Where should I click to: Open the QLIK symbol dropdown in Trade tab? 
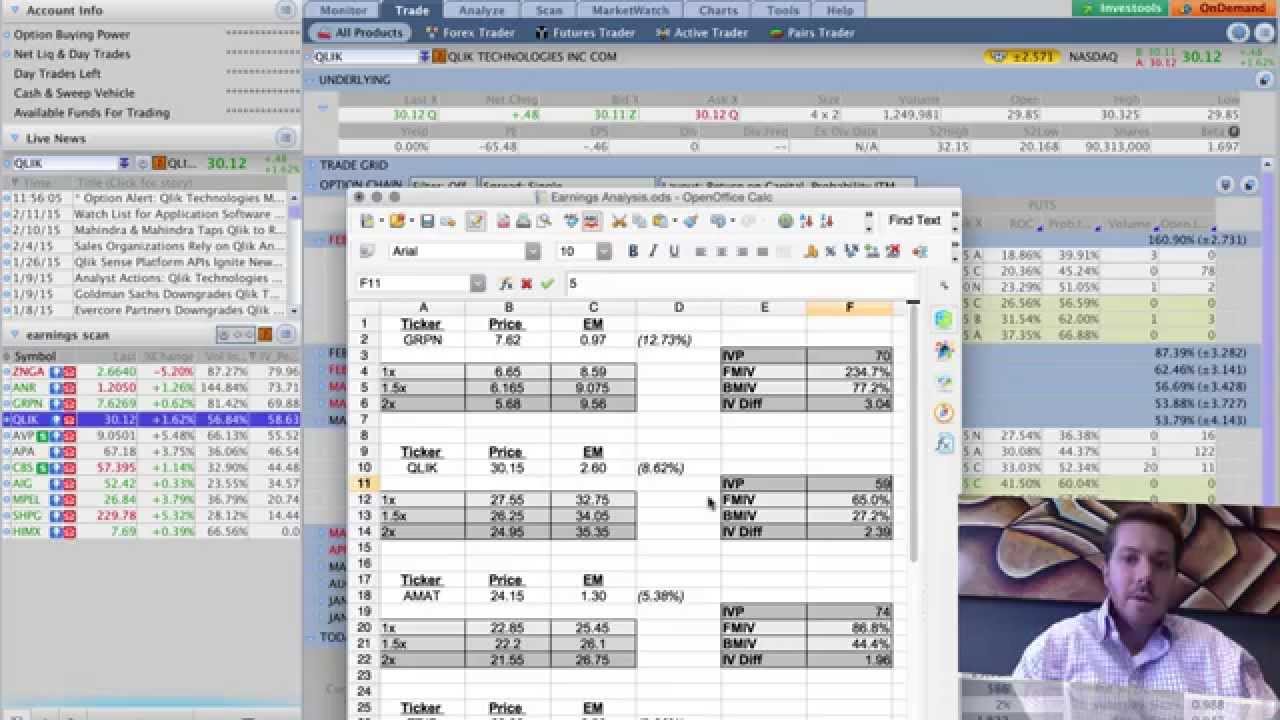pos(425,57)
